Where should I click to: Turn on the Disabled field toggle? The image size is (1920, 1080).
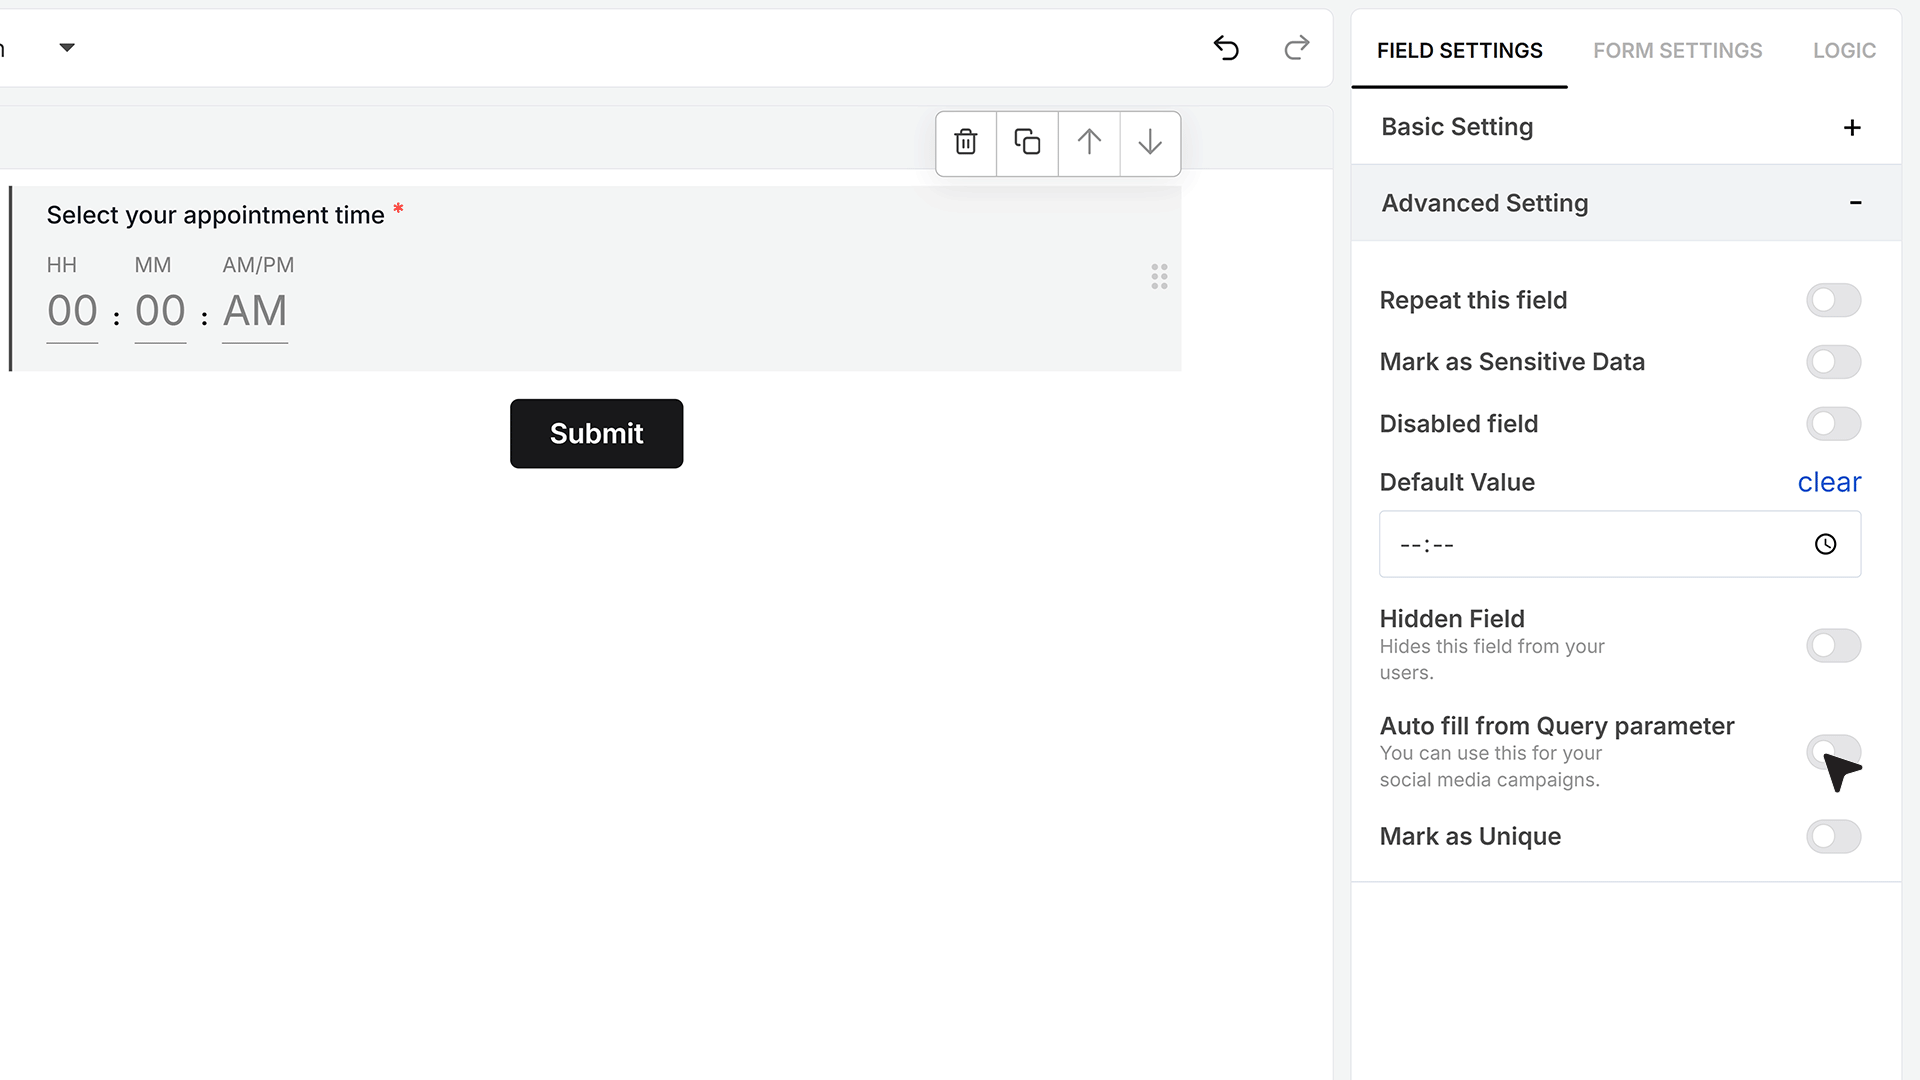click(1833, 424)
